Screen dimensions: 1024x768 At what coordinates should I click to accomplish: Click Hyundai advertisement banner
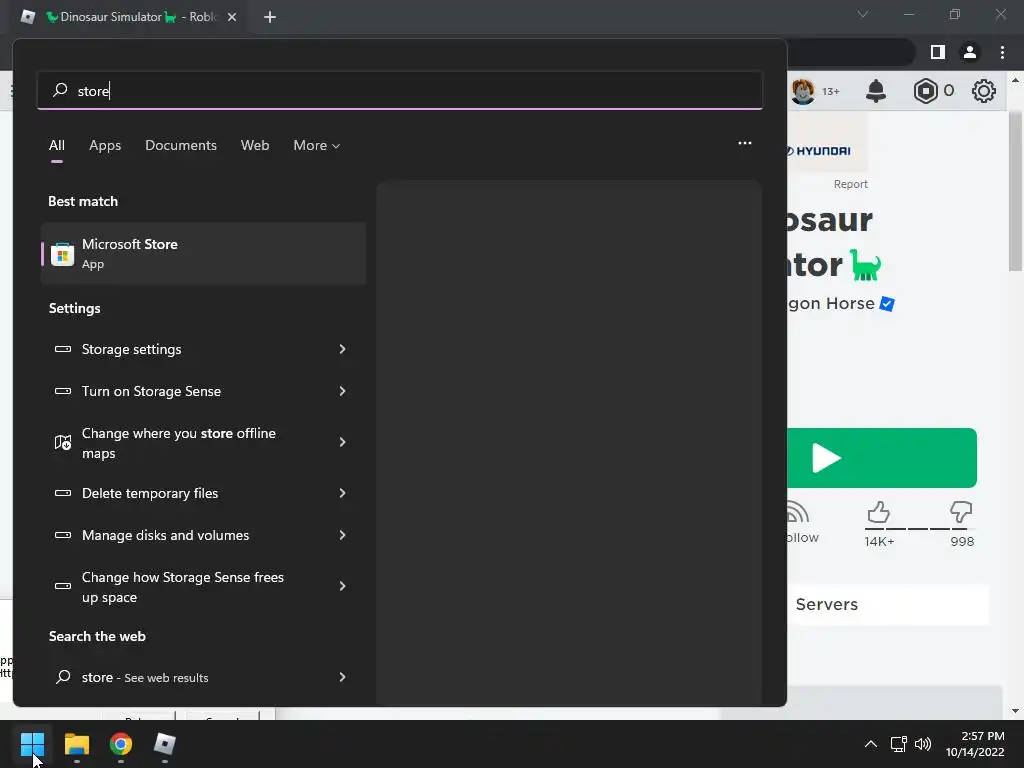coord(827,145)
